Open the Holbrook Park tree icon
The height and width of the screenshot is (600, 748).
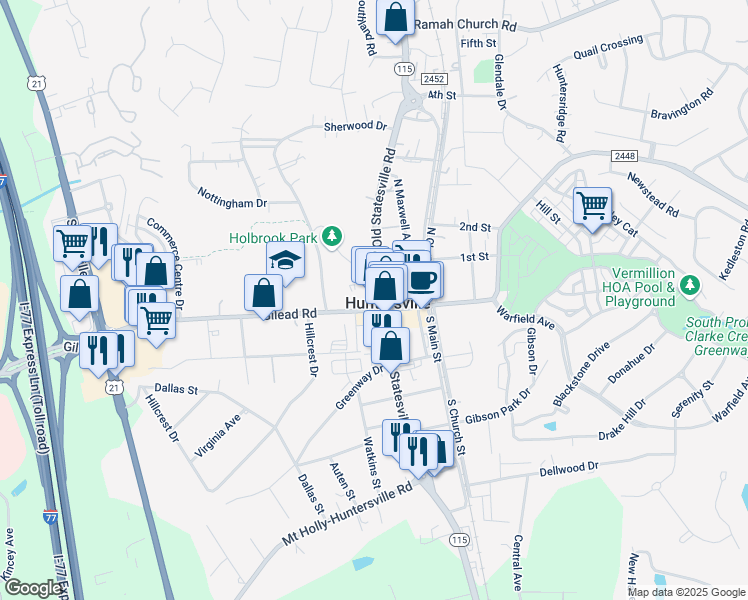[x=332, y=236]
